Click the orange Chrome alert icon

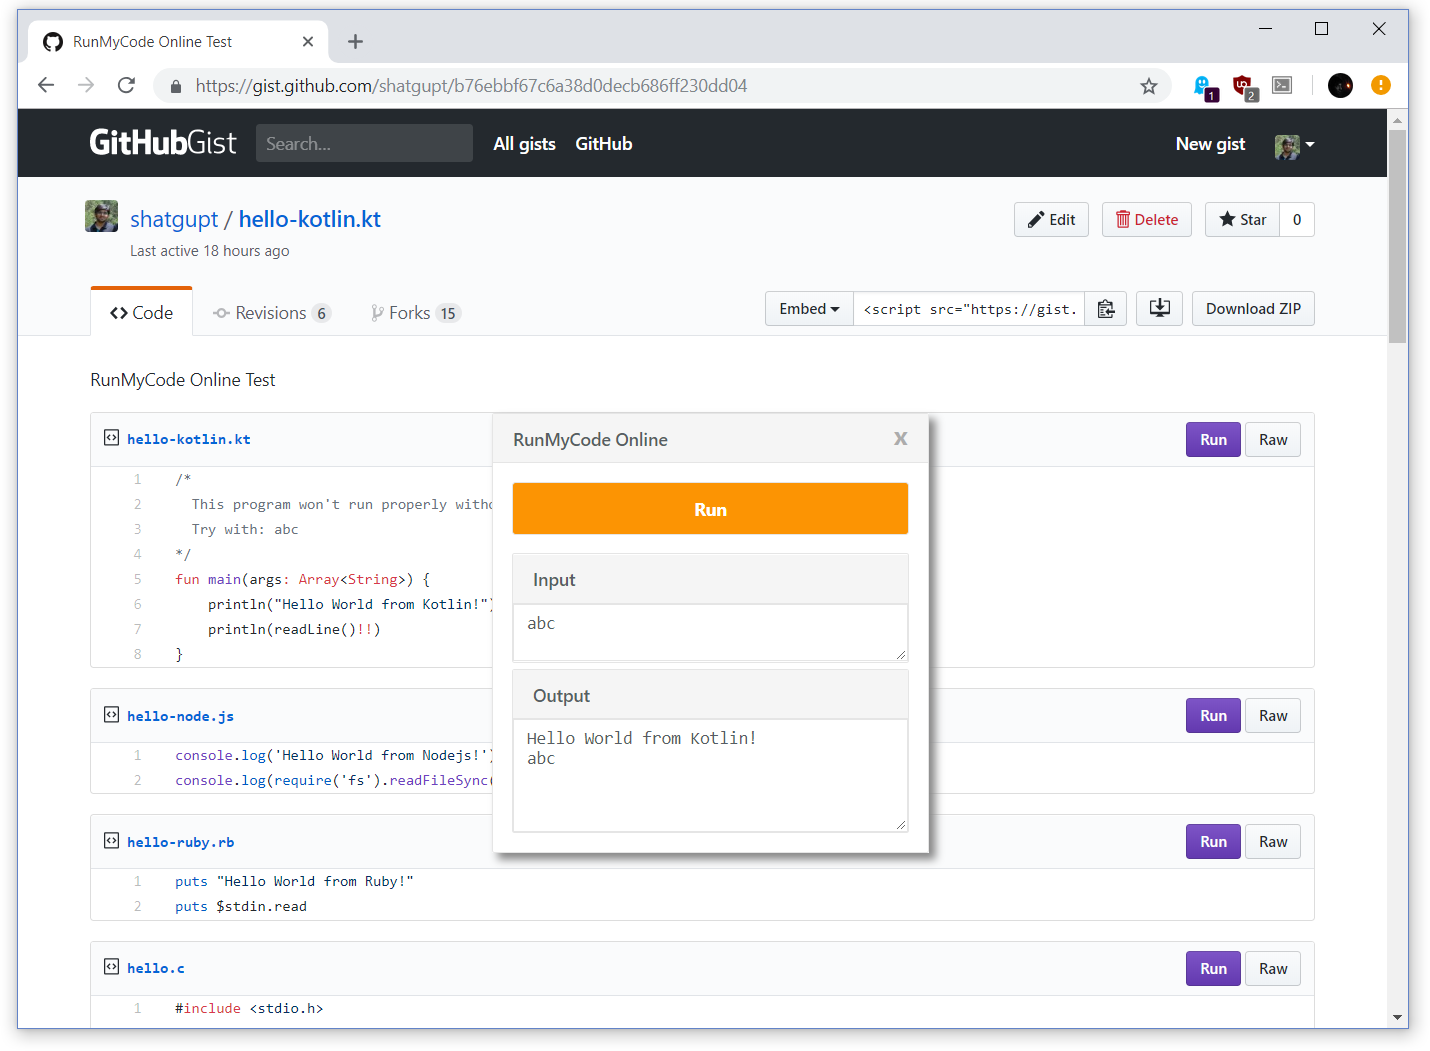tap(1381, 85)
